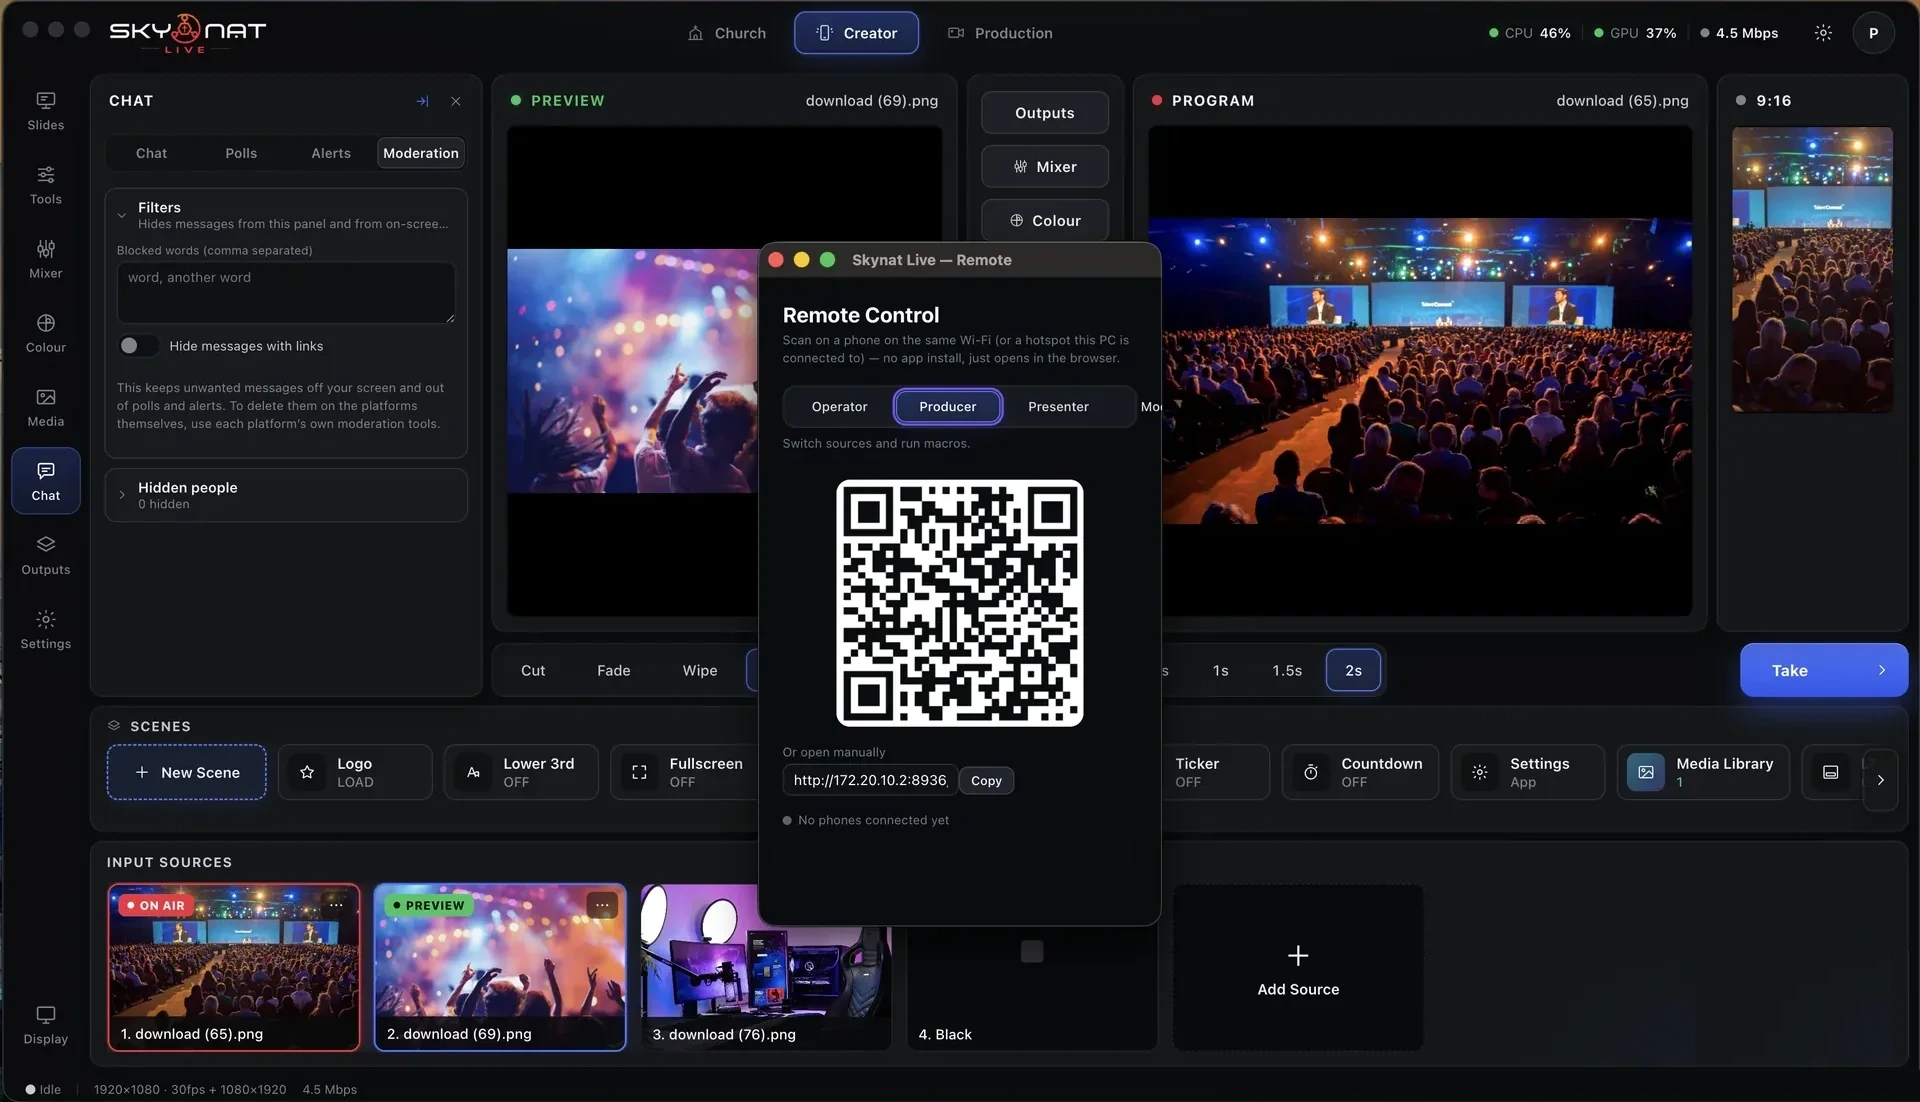Click the options dots on the download (65).png source
Screen dimensions: 1920x1102
coord(336,905)
